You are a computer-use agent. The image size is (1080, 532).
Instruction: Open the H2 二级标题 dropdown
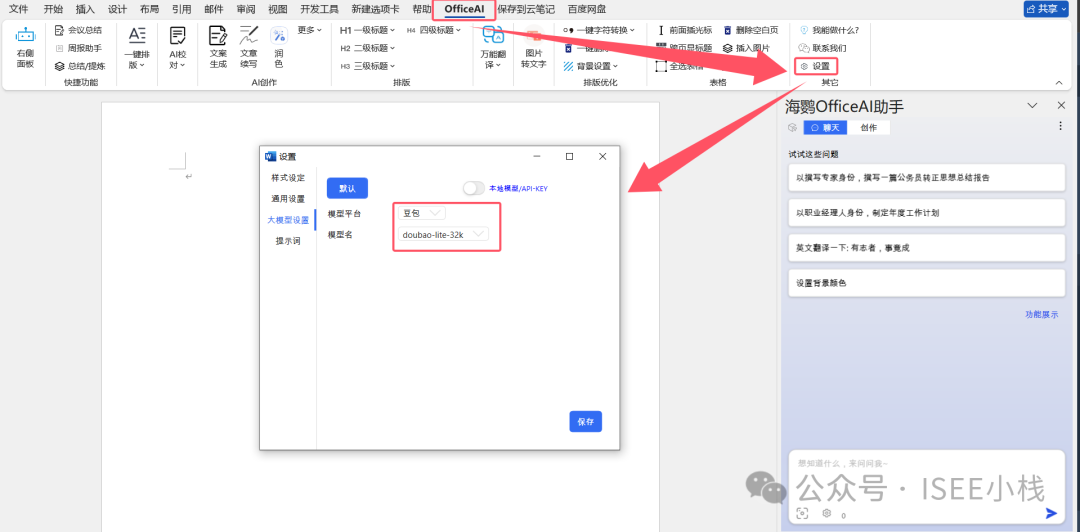tap(368, 48)
